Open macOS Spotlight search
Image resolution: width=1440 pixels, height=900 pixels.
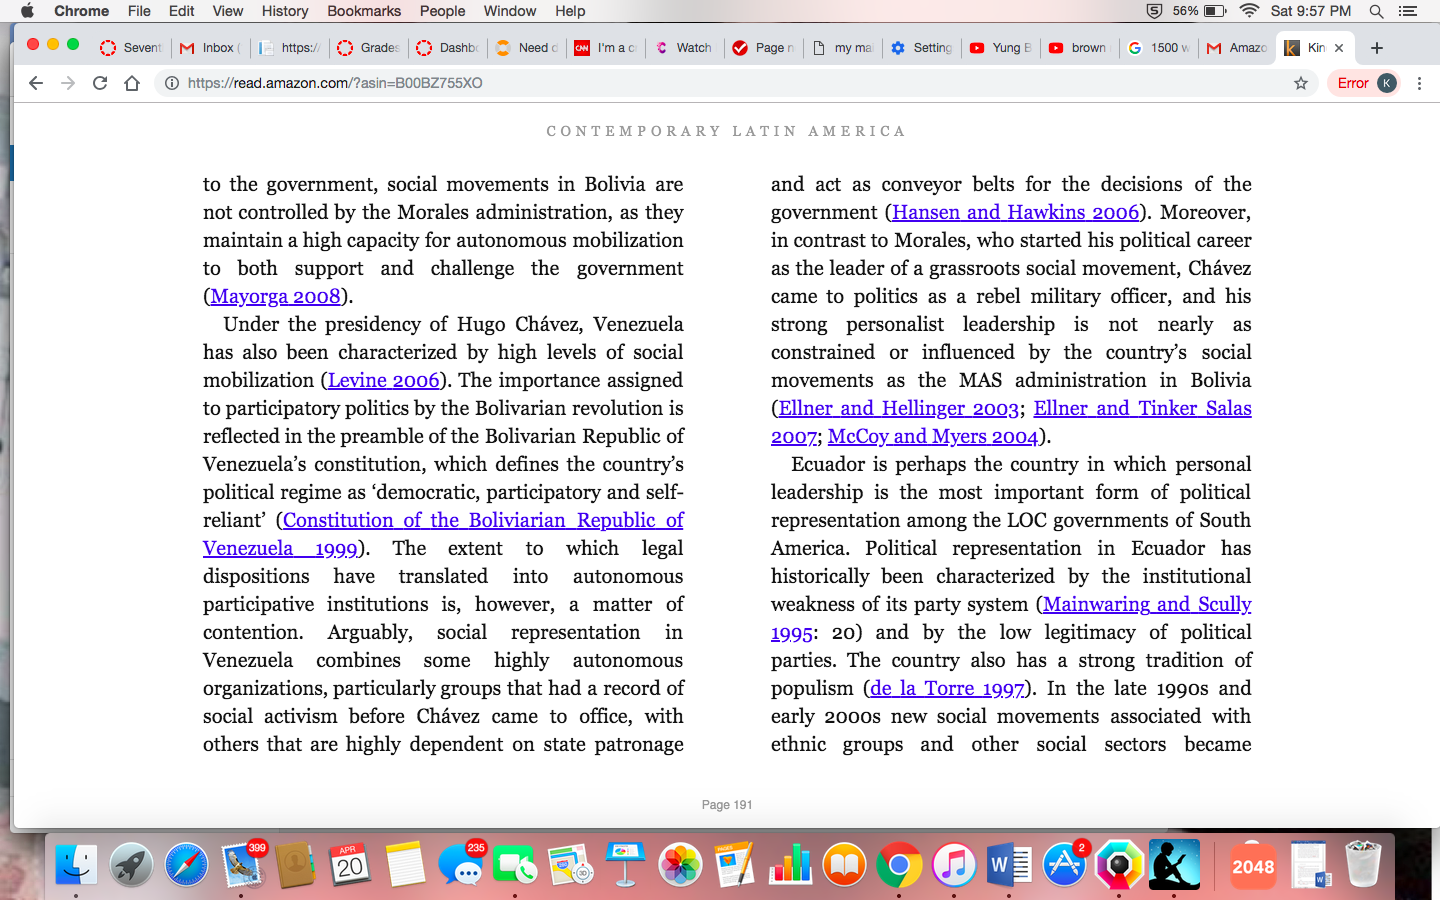pyautogui.click(x=1376, y=11)
